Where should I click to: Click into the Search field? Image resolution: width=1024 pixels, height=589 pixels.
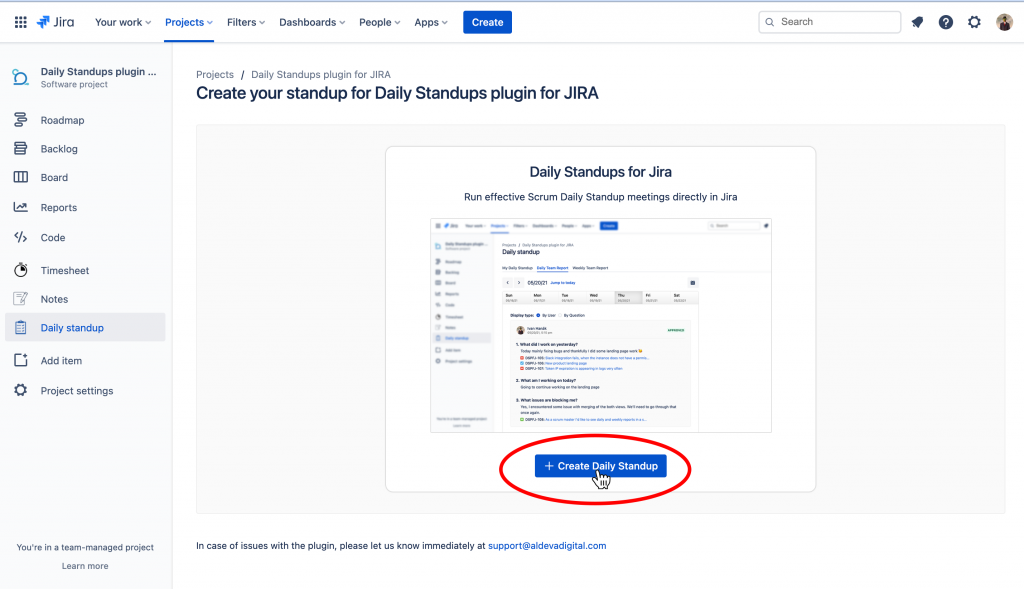pos(829,22)
